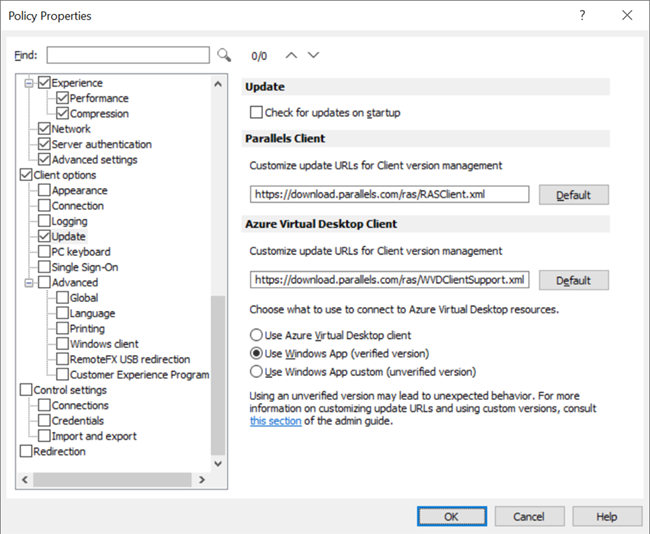Collapse the Advanced node under Client options
650x534 pixels.
coord(28,283)
